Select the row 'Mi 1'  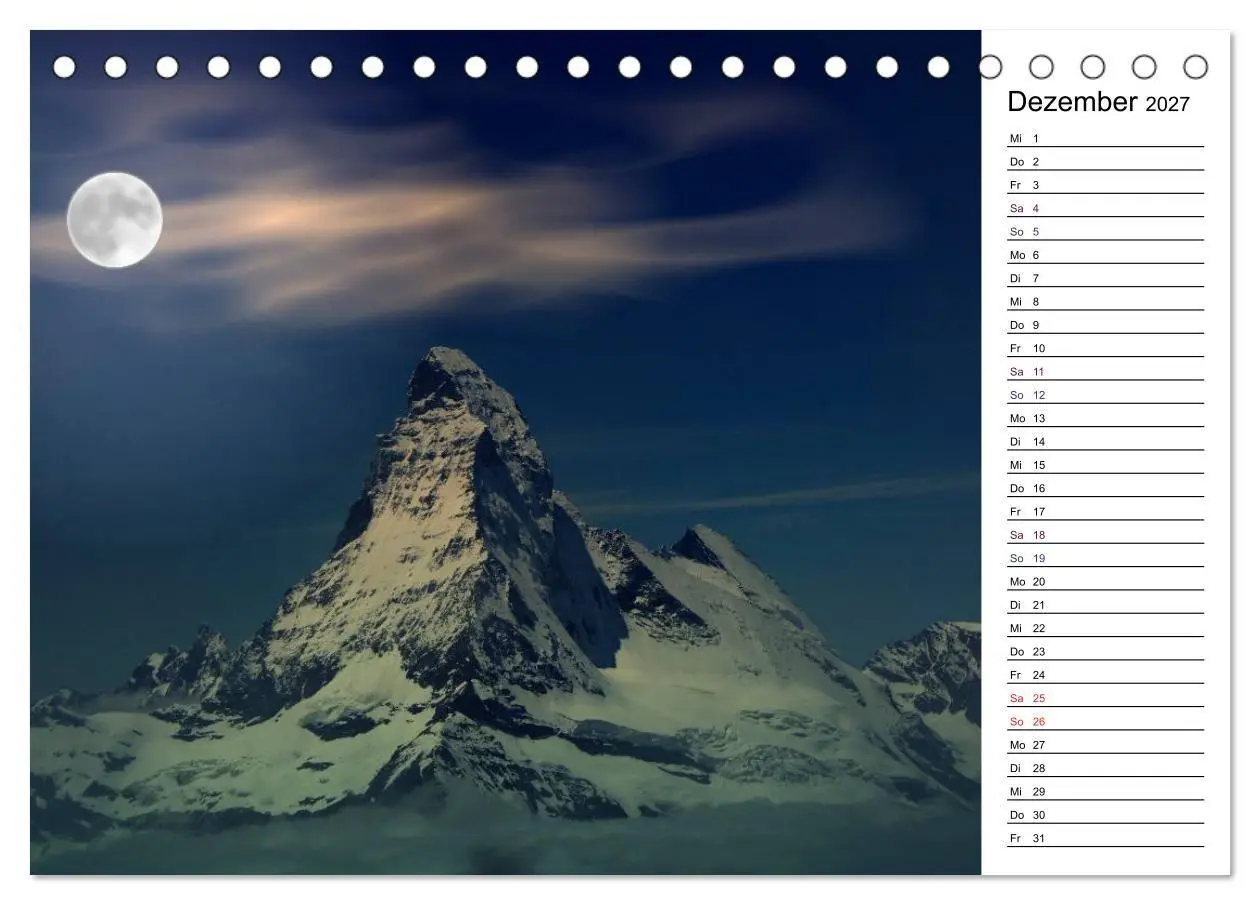[x=1105, y=138]
